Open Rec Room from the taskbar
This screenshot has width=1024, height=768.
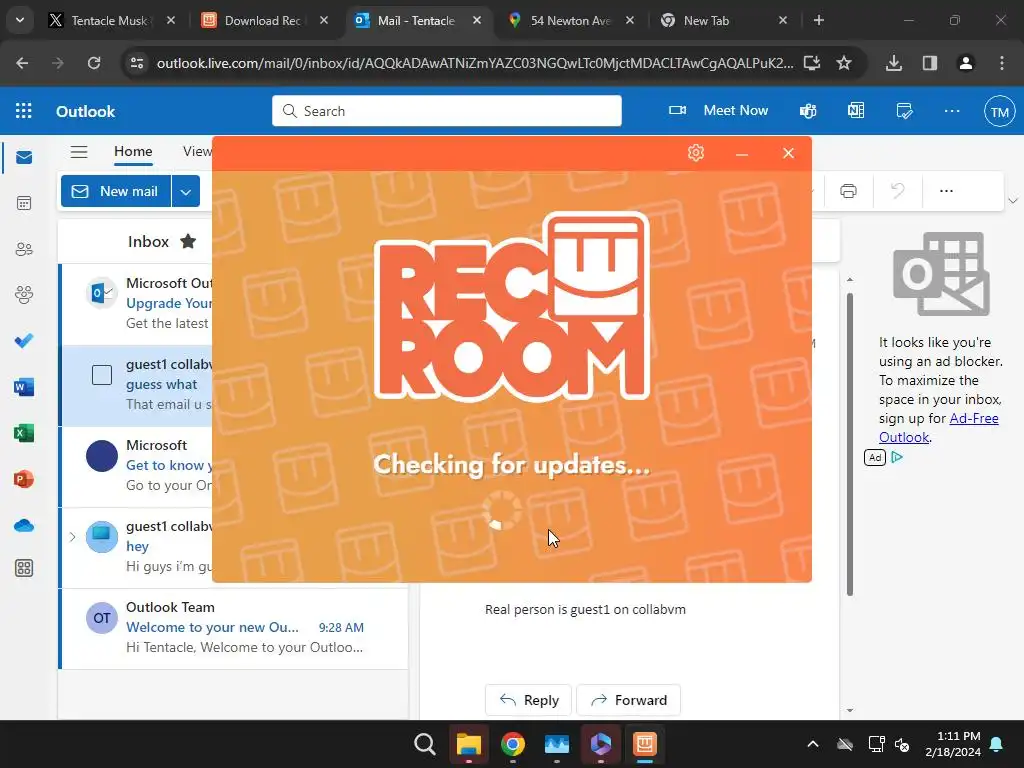(645, 744)
